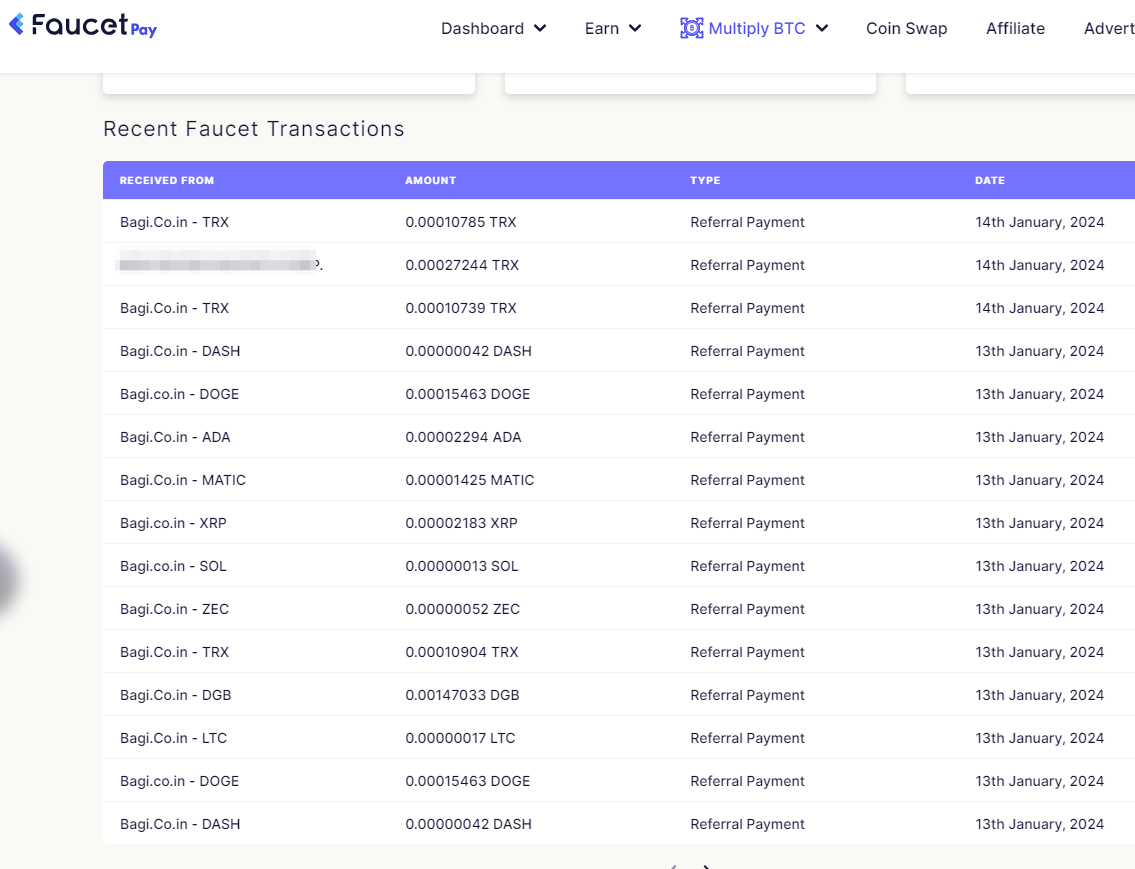
Task: Click the AMOUNT column header
Action: (430, 180)
